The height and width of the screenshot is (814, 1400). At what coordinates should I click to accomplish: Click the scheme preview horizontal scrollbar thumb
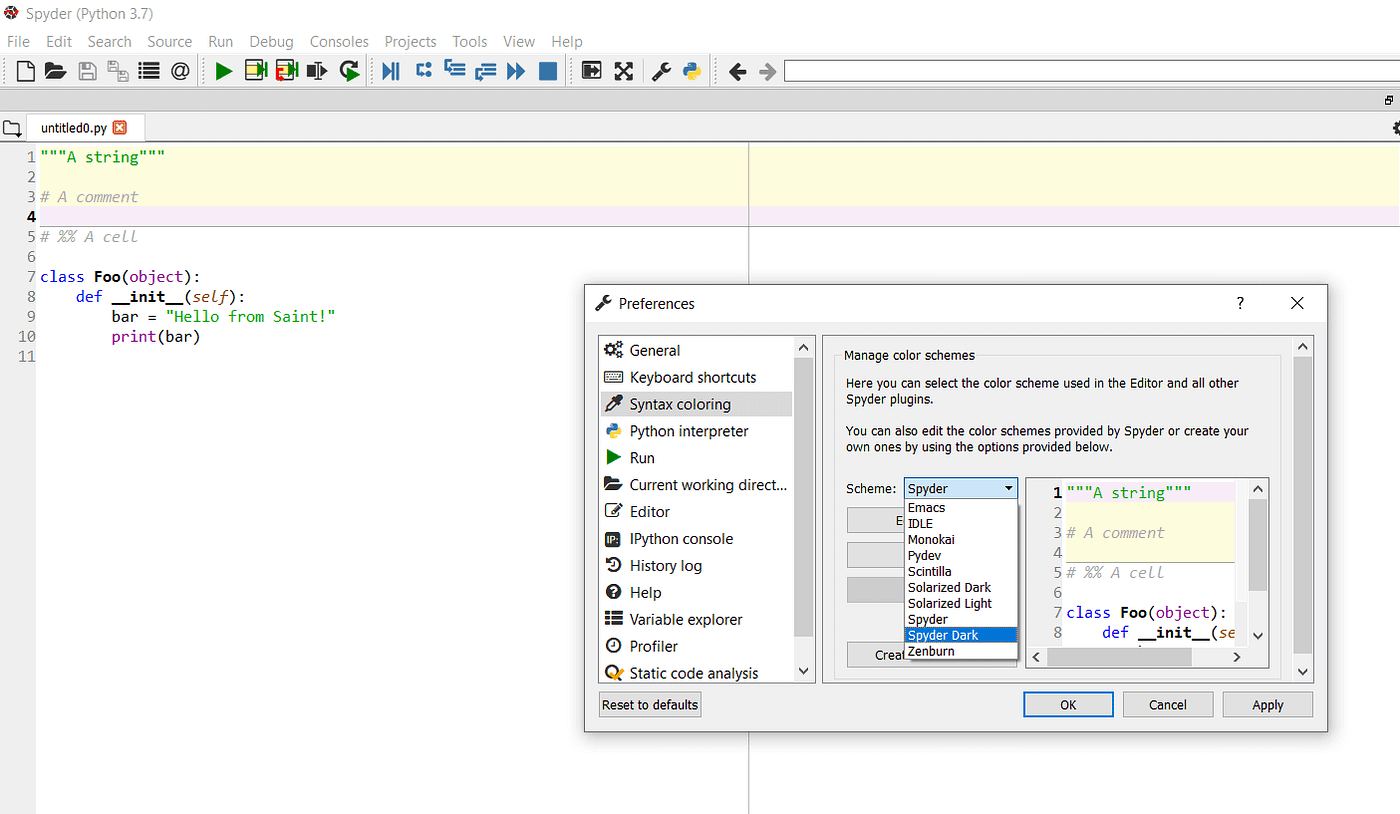pos(1119,657)
